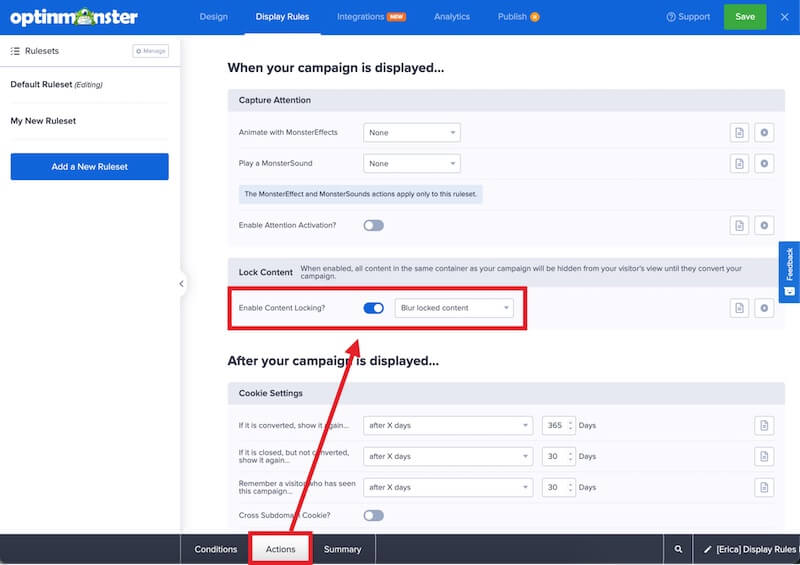This screenshot has height=565, width=800.
Task: Click the 365 days number field
Action: coord(559,426)
